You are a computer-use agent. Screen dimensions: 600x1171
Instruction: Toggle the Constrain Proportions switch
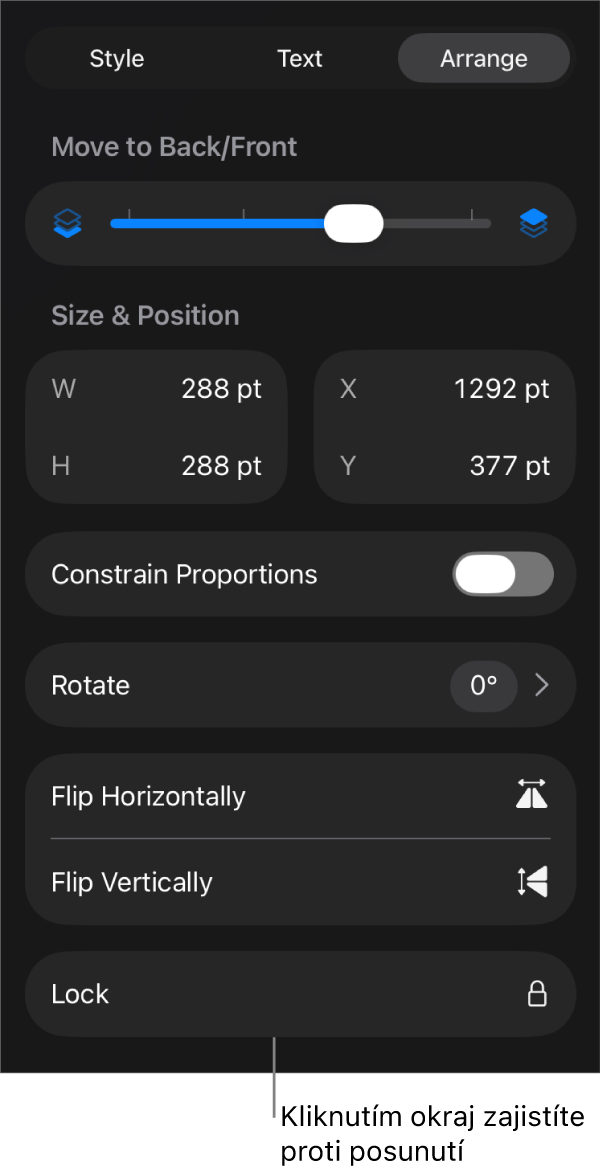click(502, 574)
